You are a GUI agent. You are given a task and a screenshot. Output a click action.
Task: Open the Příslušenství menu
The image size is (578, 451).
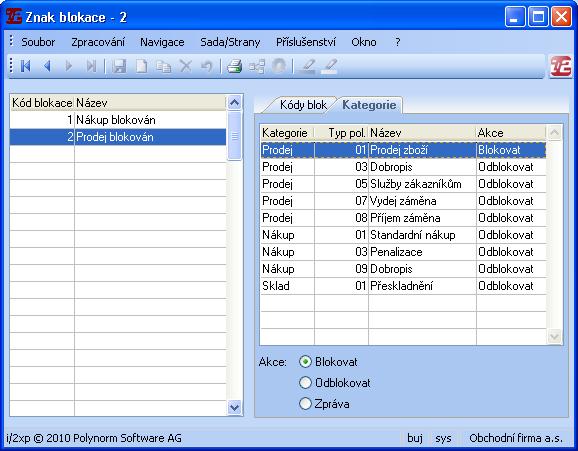point(306,42)
